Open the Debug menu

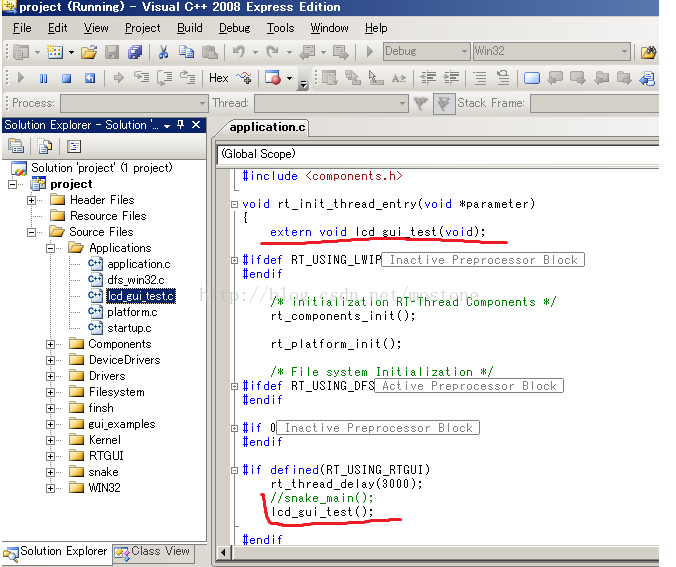(235, 28)
